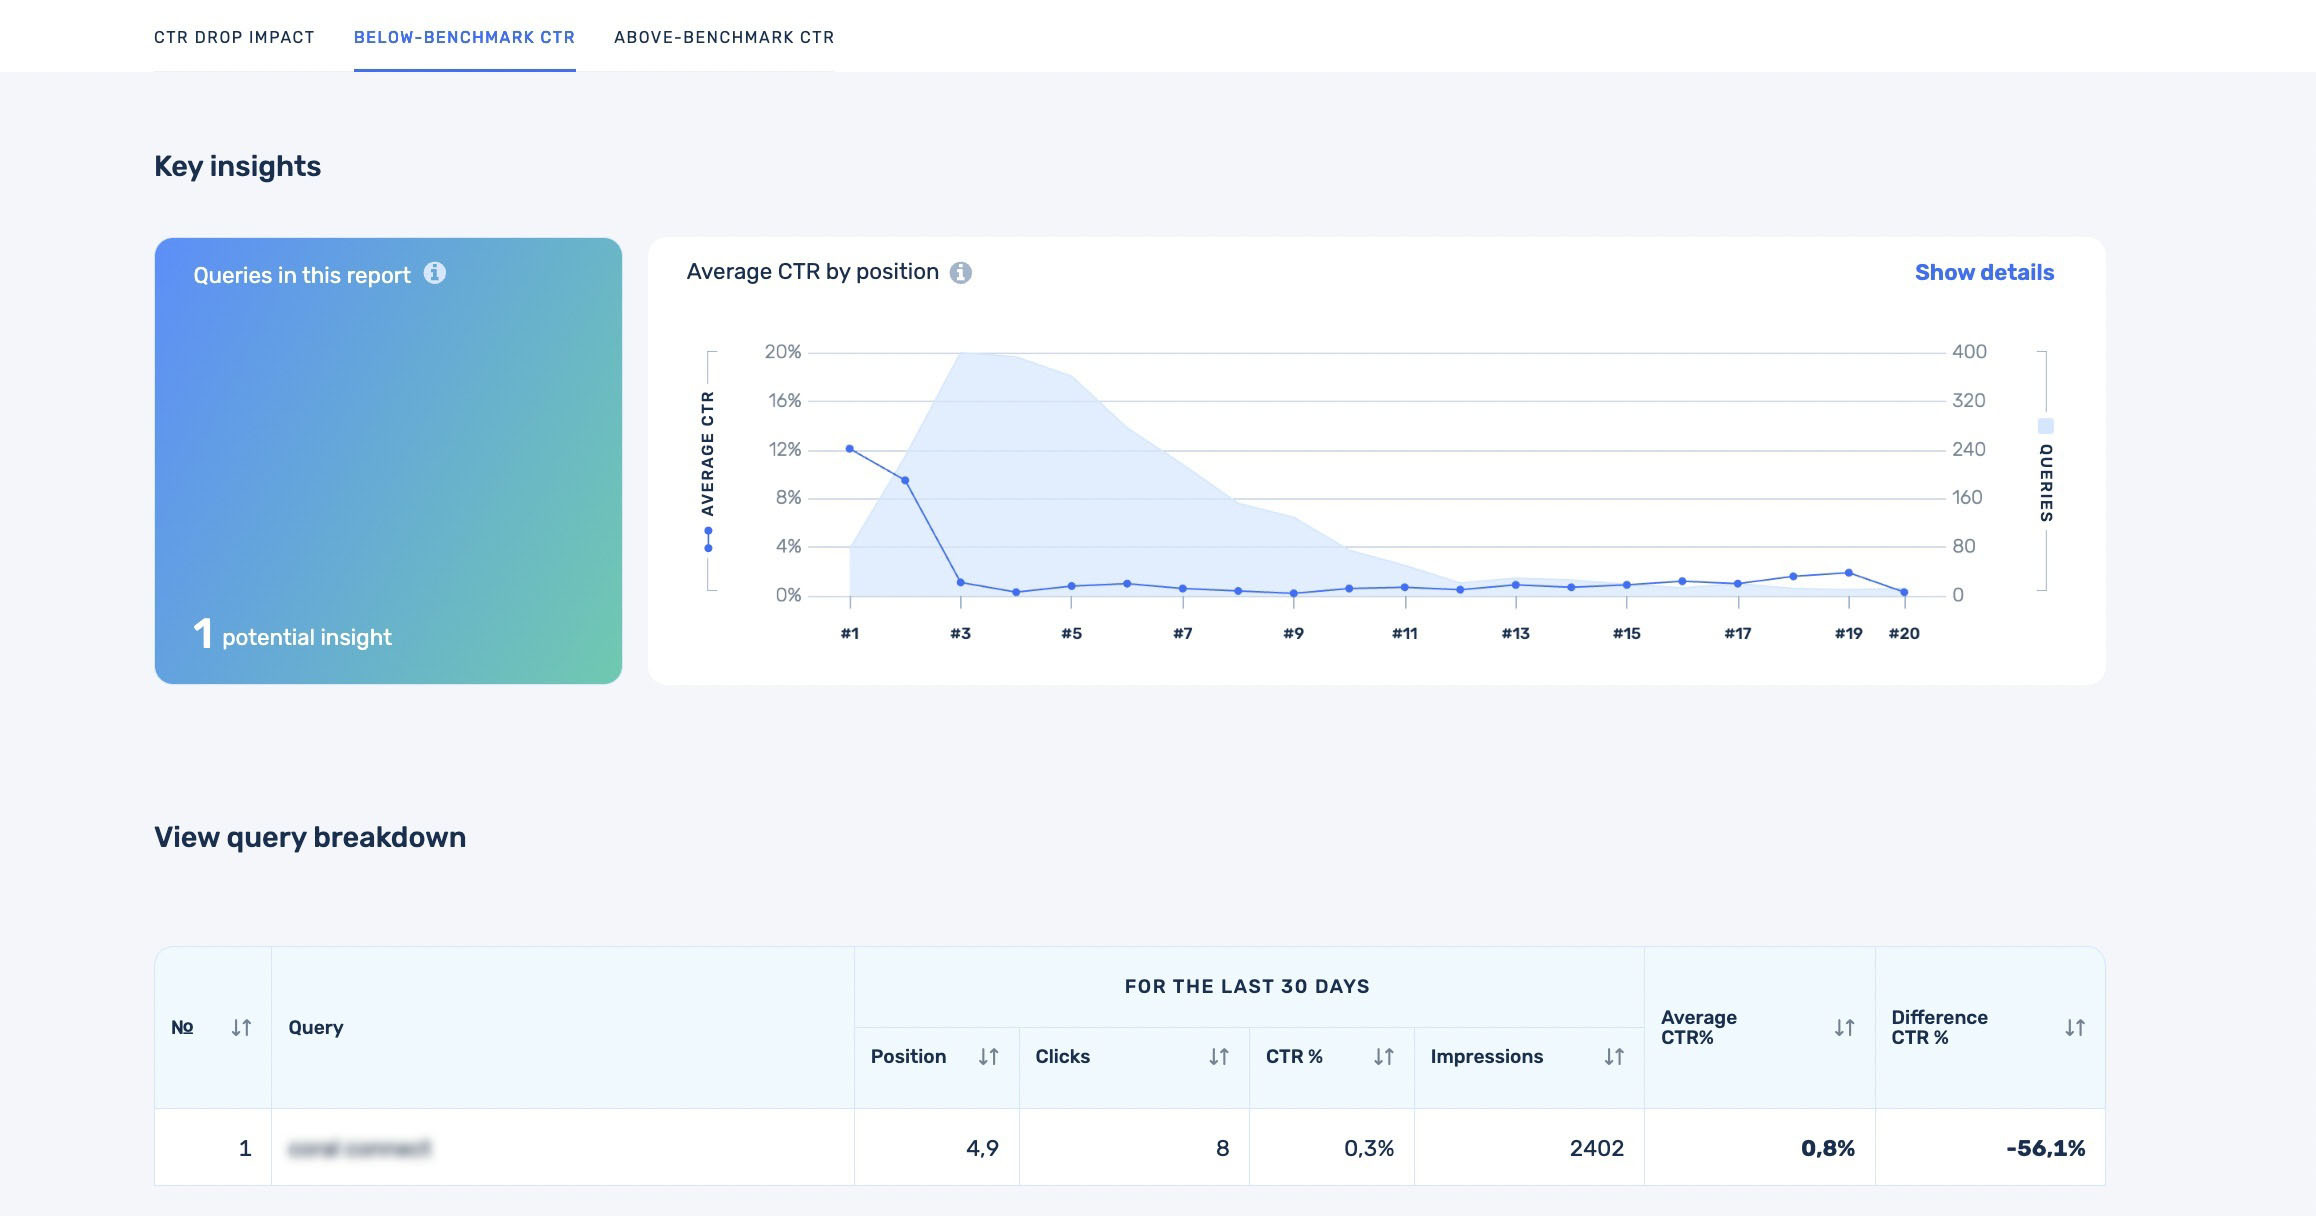
Task: Click the CTR value 0,3%
Action: [x=1369, y=1148]
